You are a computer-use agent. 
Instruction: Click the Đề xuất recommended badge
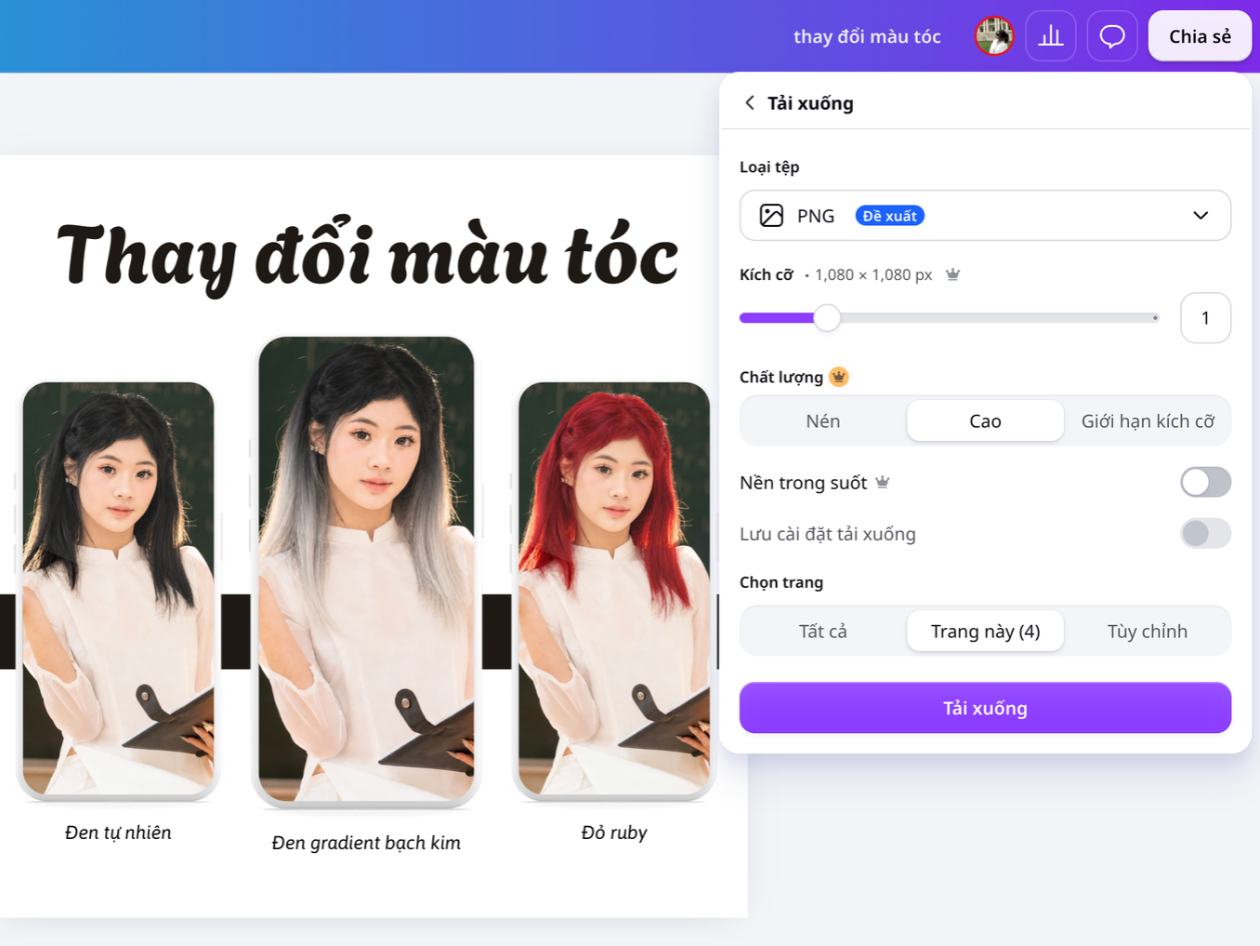pos(890,215)
